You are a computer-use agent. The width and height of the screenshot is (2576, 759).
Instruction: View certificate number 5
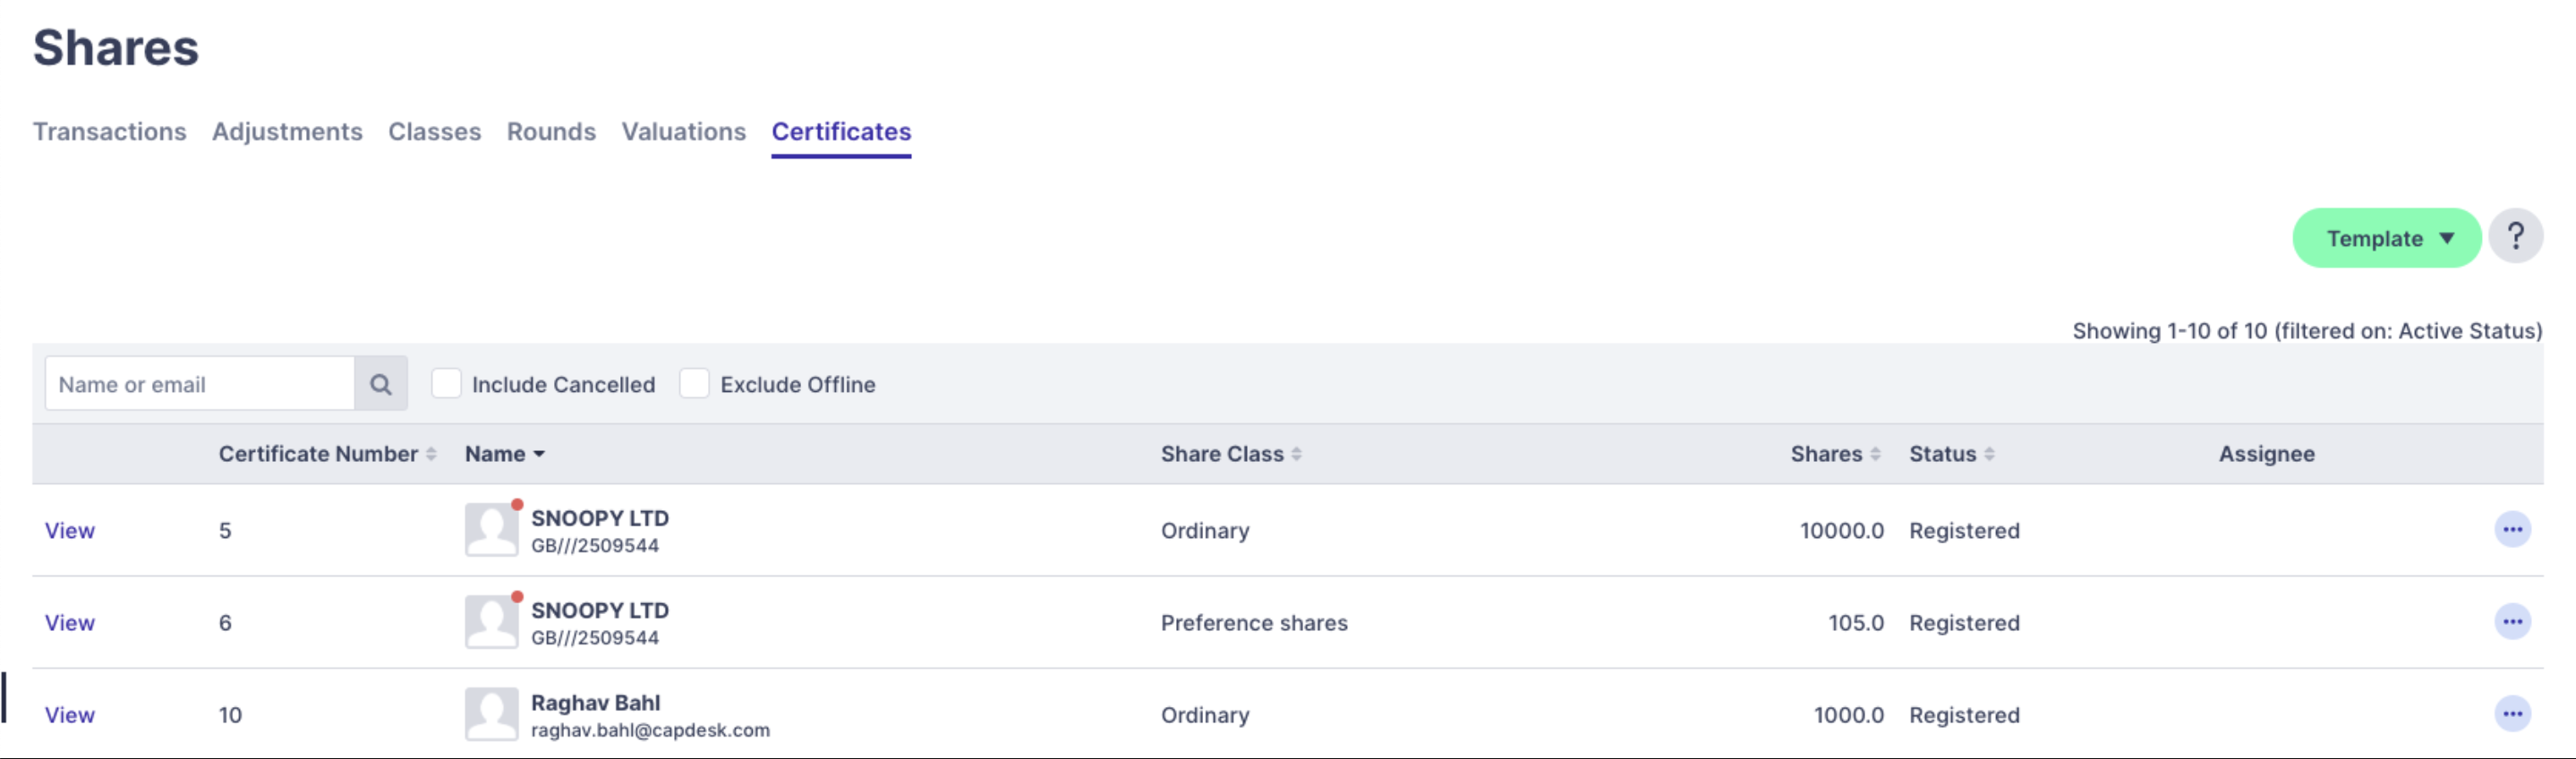pyautogui.click(x=70, y=531)
